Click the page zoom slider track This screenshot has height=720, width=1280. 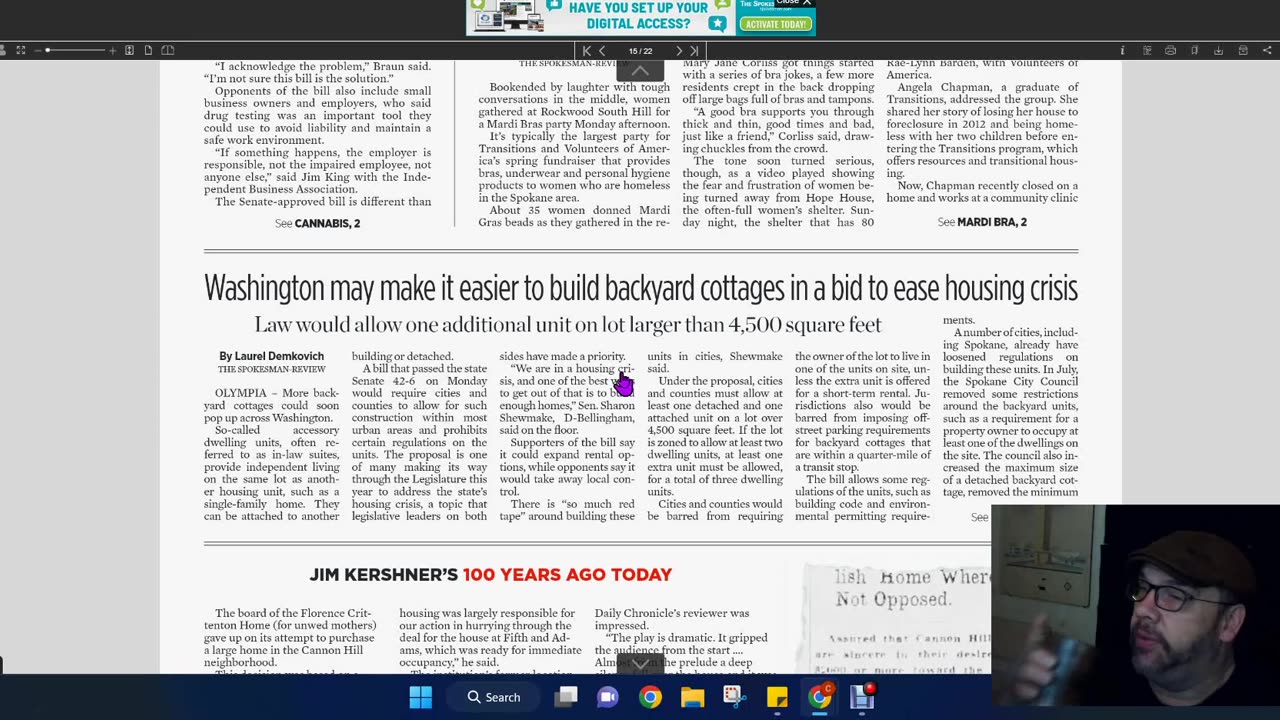point(75,50)
